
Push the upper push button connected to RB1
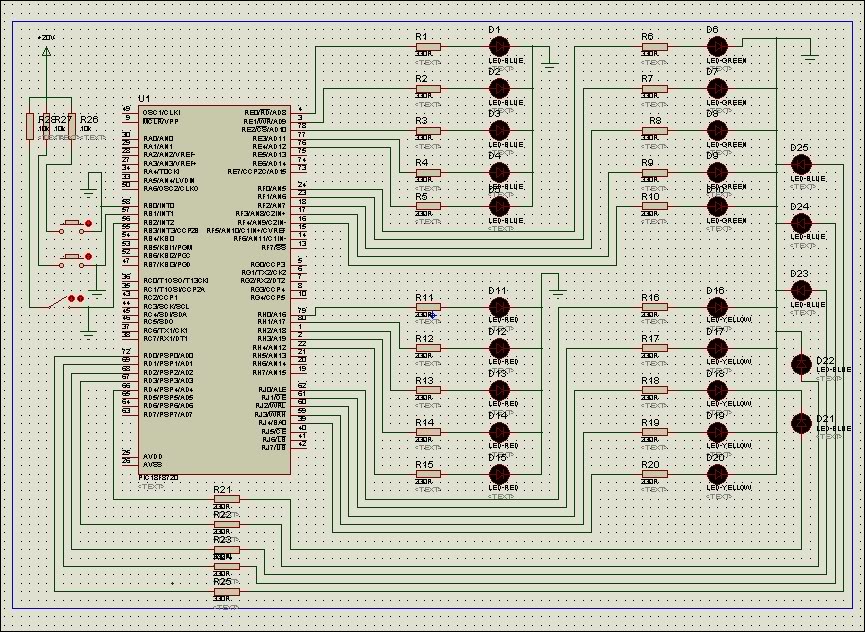tap(72, 223)
